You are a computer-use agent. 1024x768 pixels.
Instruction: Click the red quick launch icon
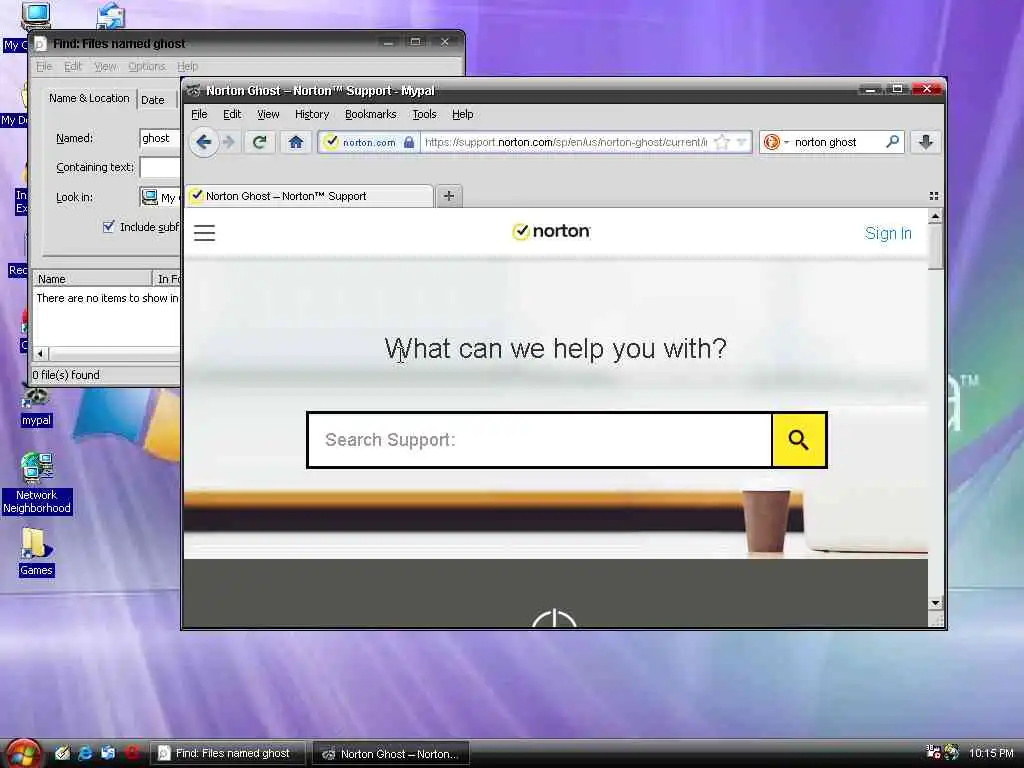[132, 753]
